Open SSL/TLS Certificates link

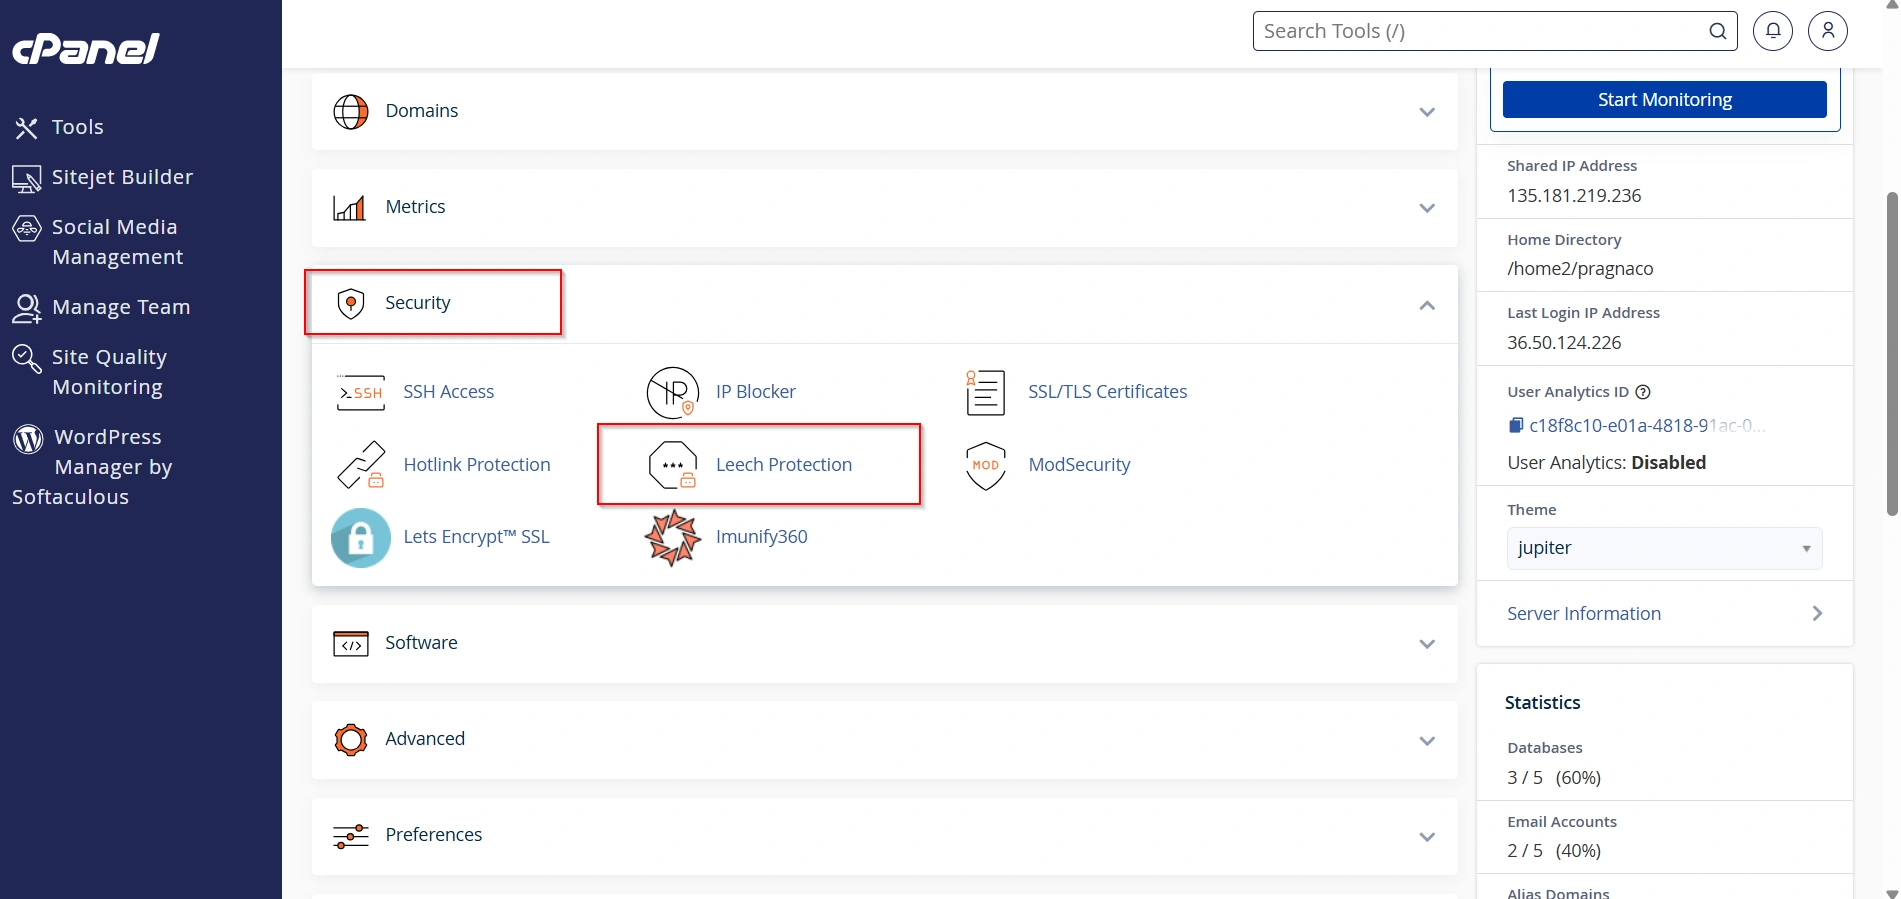click(x=1108, y=392)
